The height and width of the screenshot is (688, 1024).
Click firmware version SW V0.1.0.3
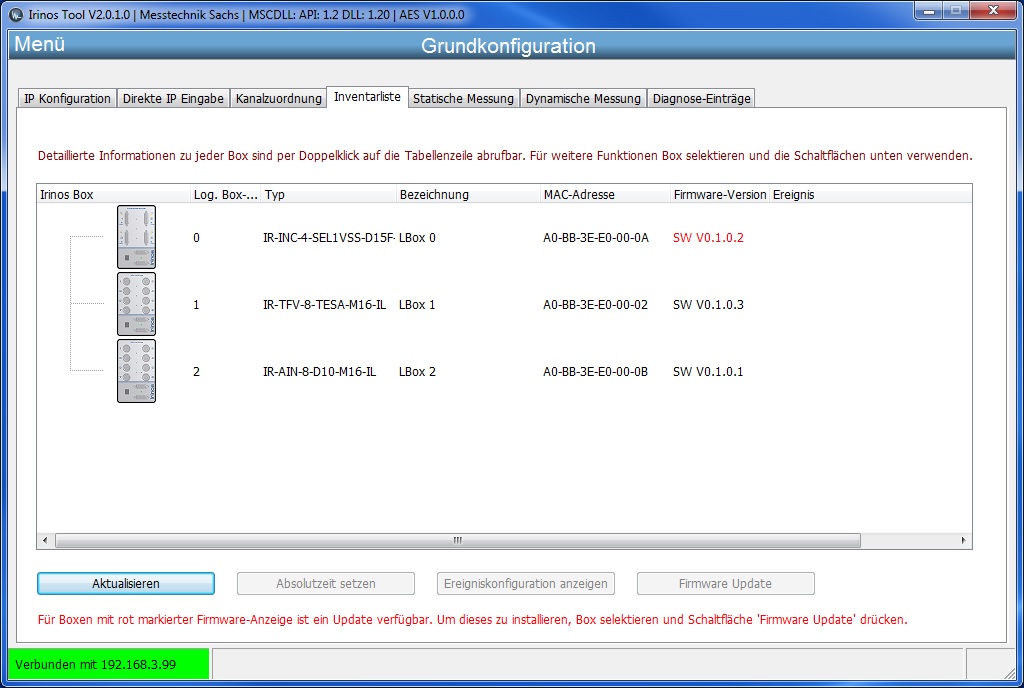coord(708,305)
